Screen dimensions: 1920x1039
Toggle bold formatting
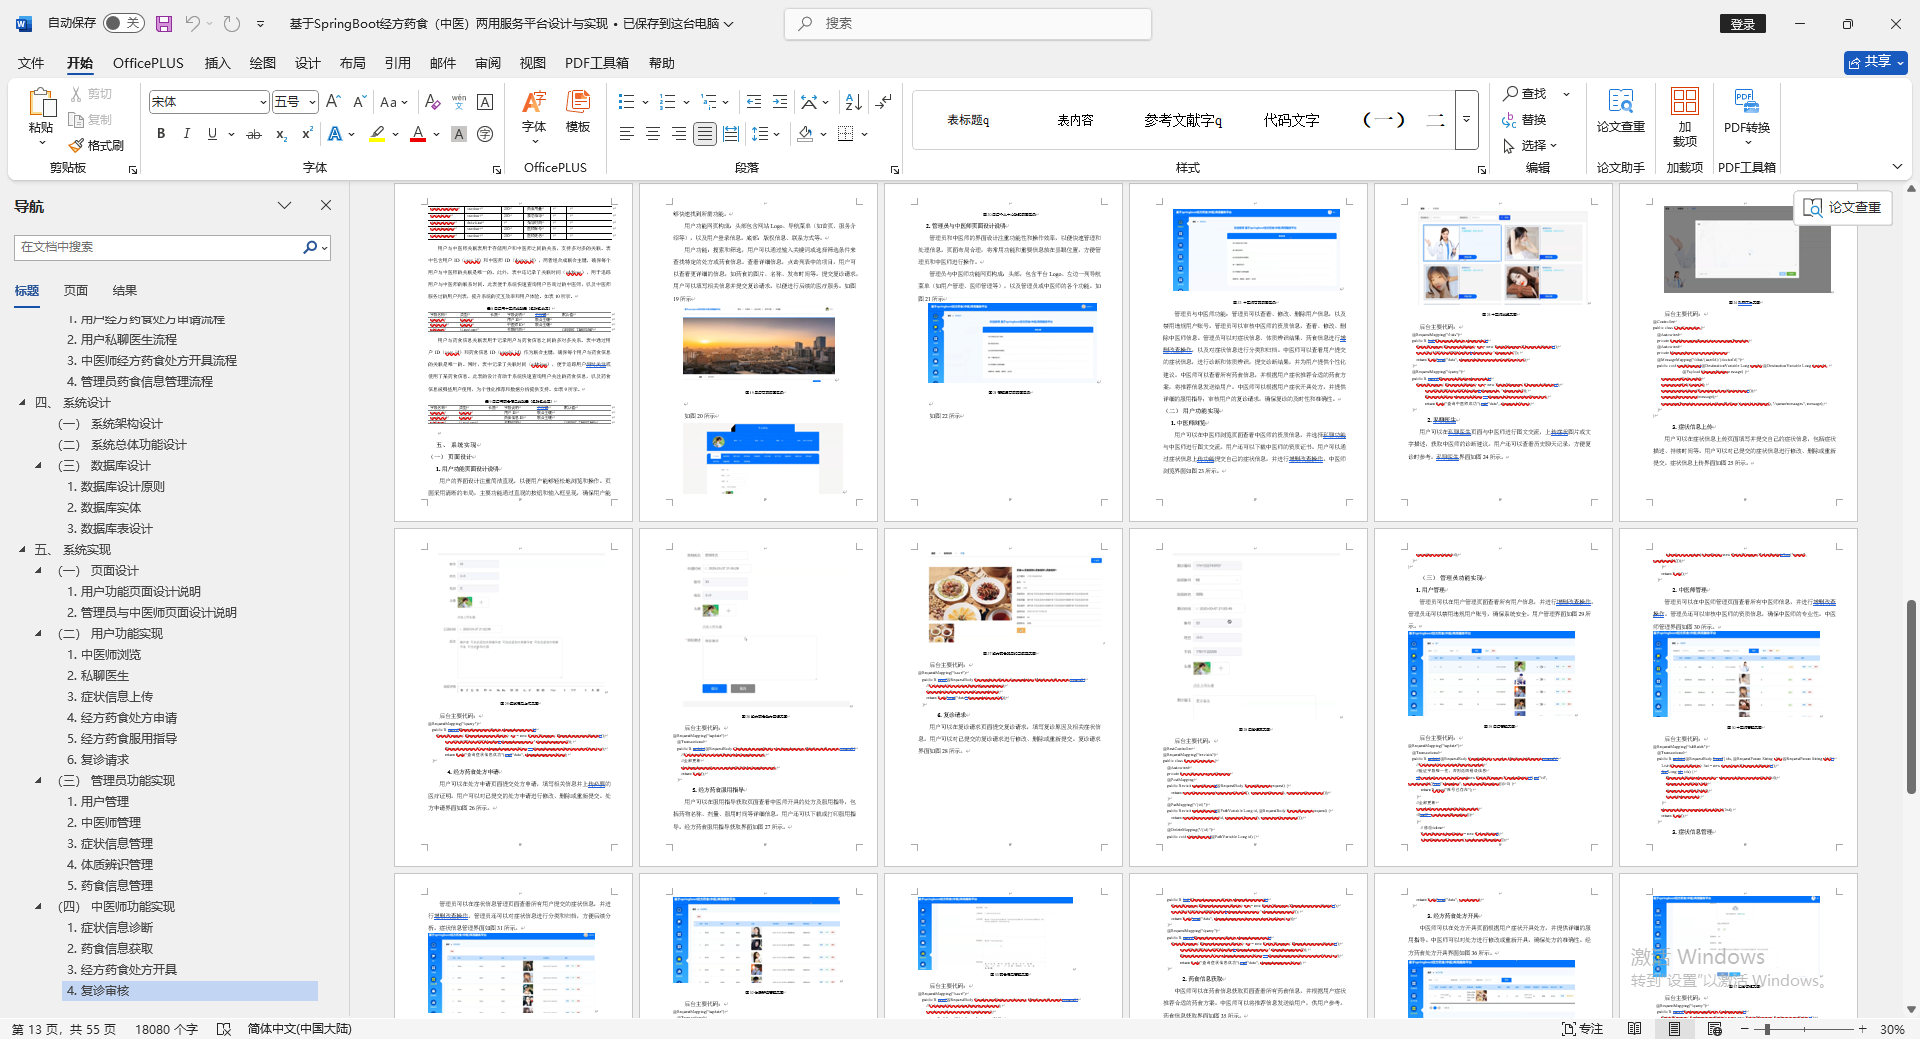161,134
